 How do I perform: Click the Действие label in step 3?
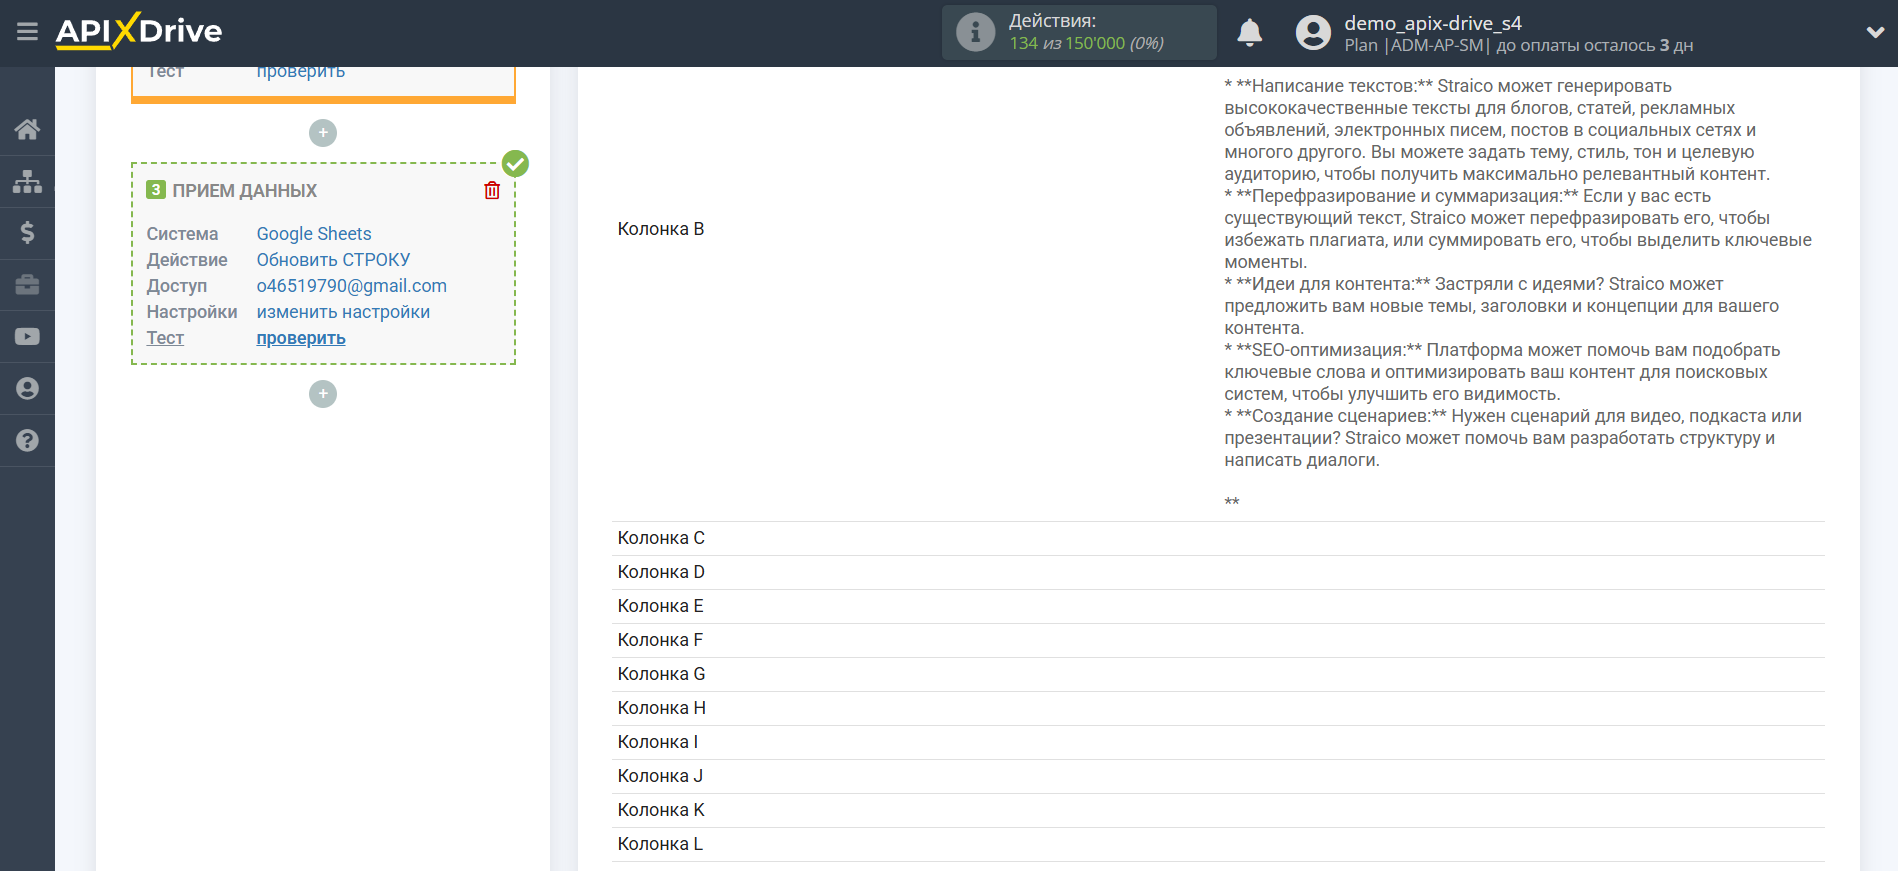coord(187,260)
